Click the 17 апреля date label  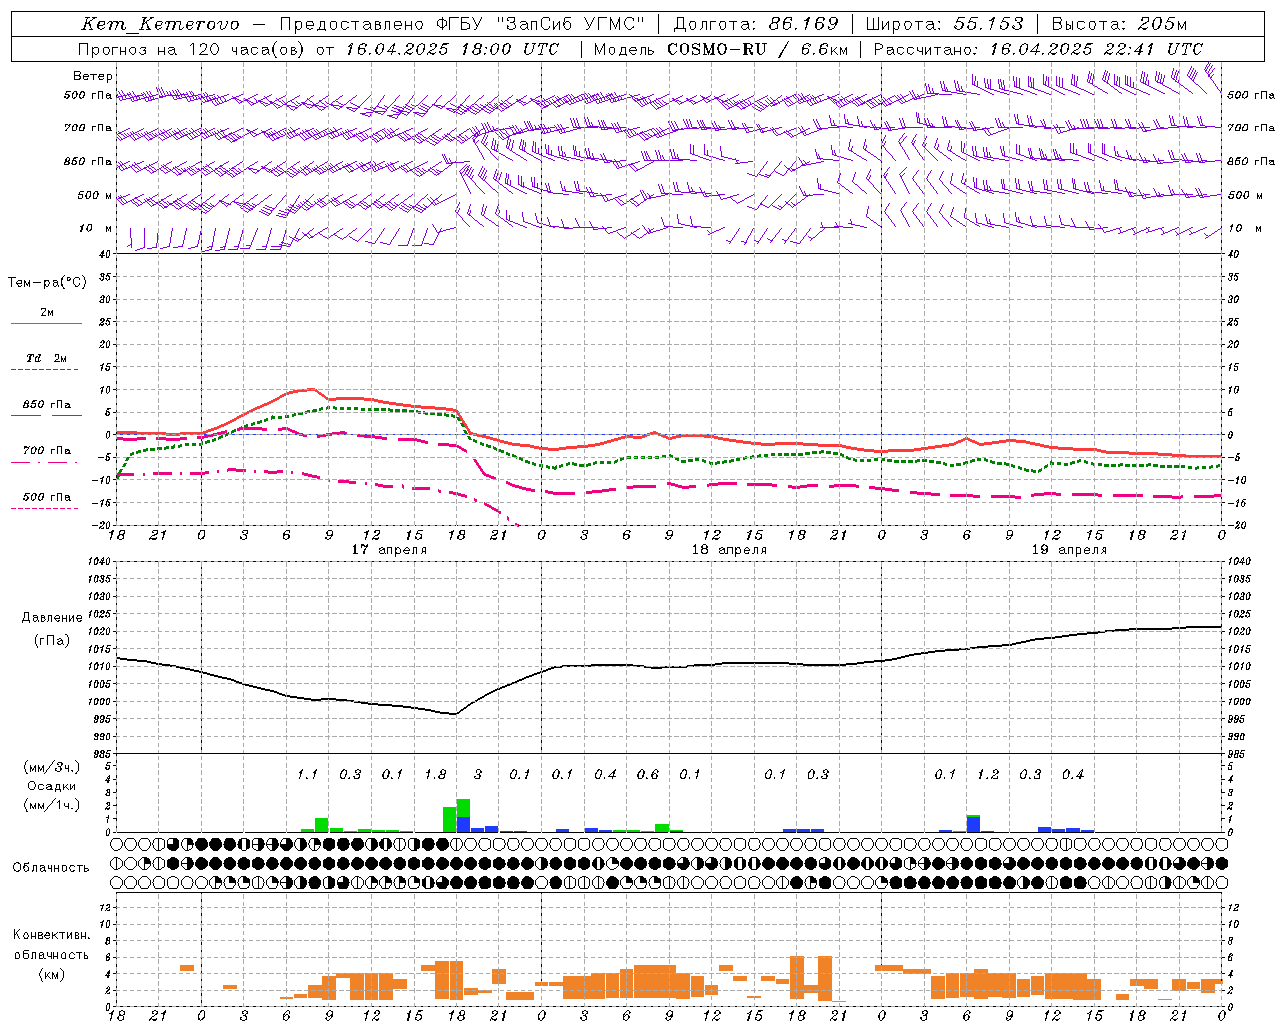coord(389,550)
